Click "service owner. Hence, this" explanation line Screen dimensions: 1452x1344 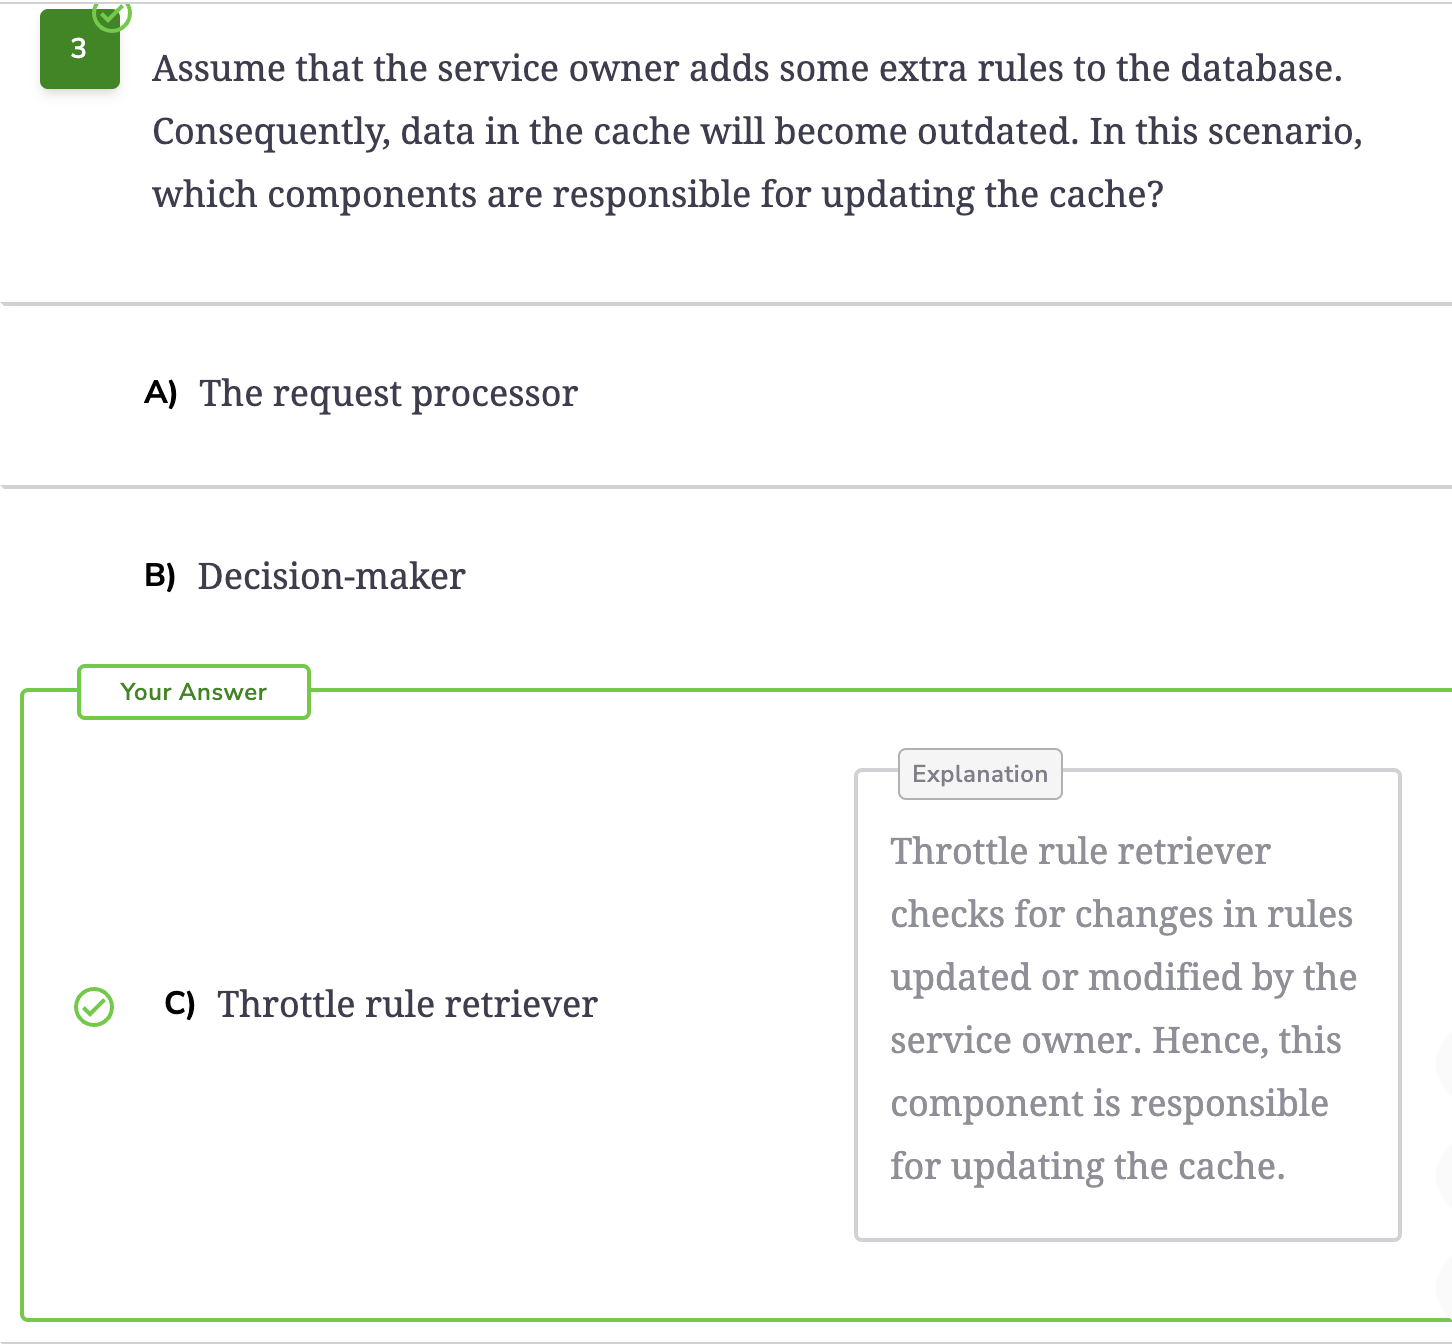pyautogui.click(x=1116, y=1041)
